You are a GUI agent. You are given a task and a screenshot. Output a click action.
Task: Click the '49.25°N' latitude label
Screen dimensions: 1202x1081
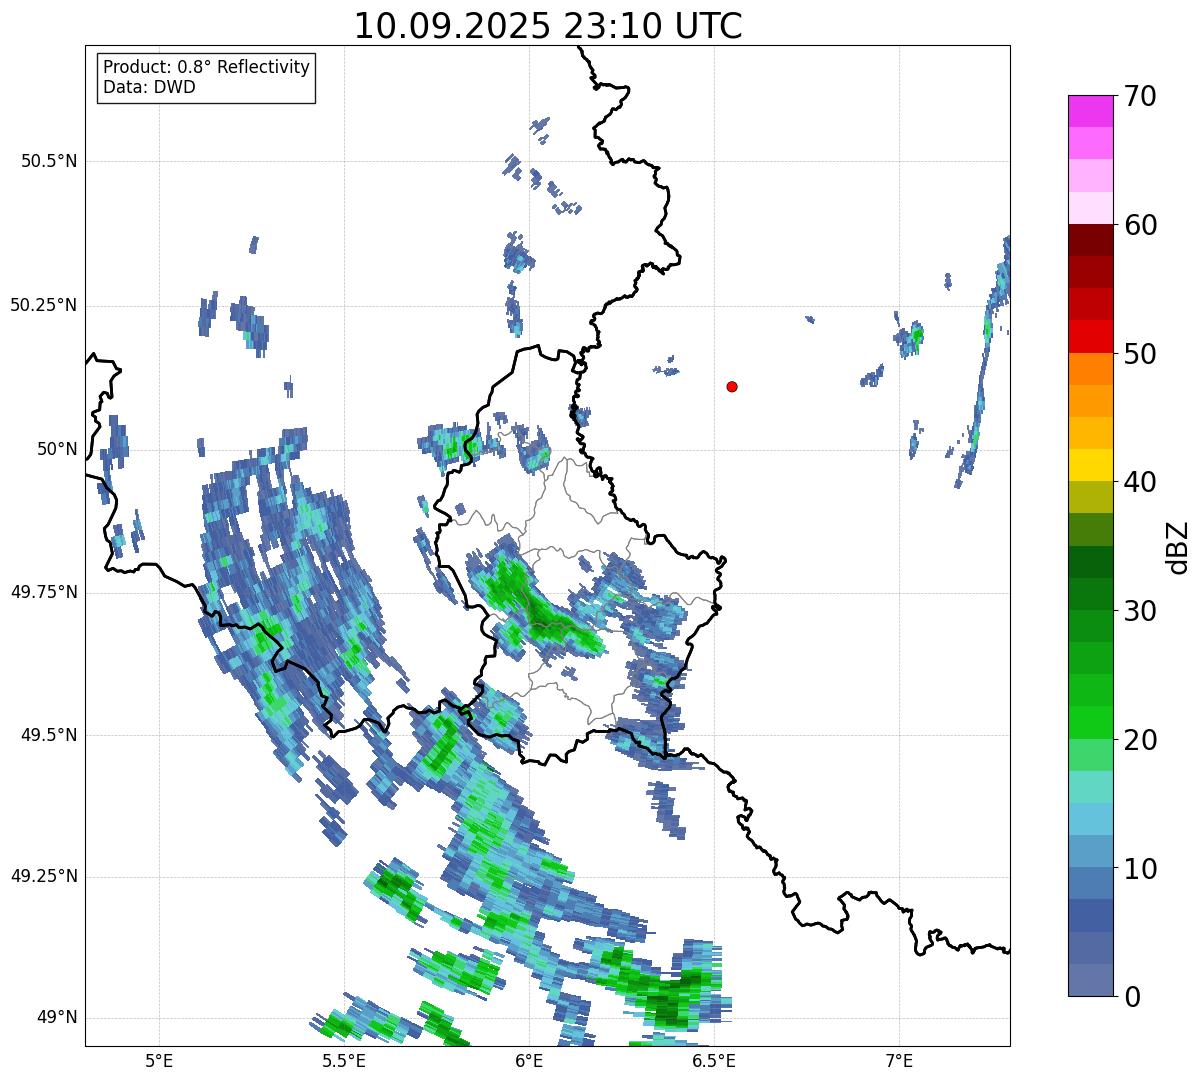click(43, 876)
